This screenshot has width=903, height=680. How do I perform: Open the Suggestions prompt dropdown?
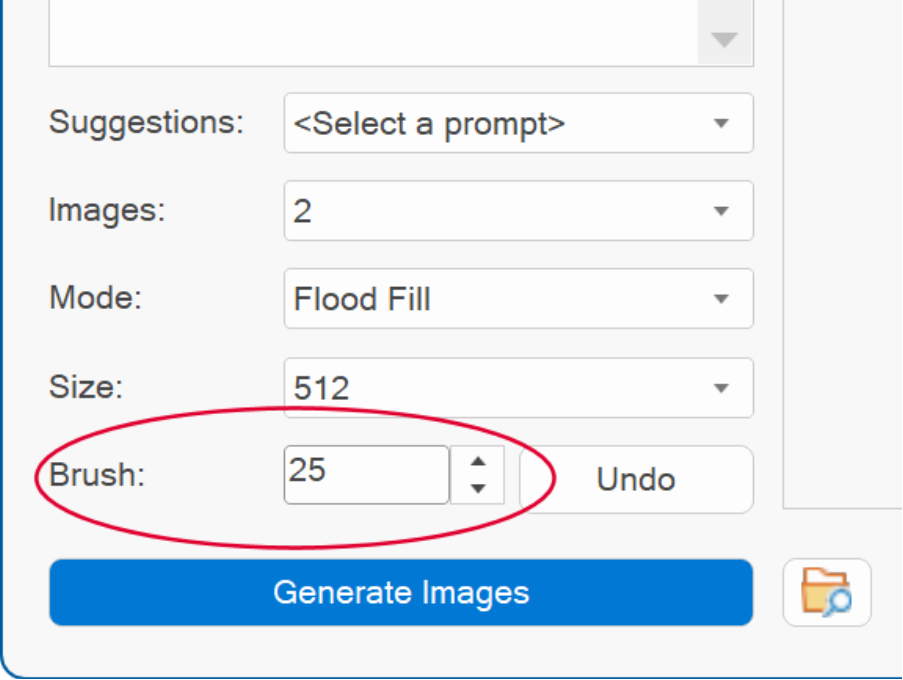[518, 123]
